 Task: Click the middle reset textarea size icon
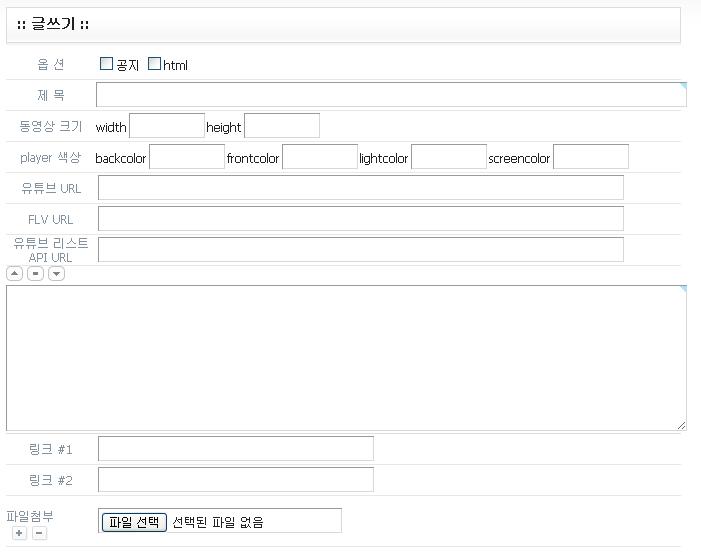[x=35, y=274]
